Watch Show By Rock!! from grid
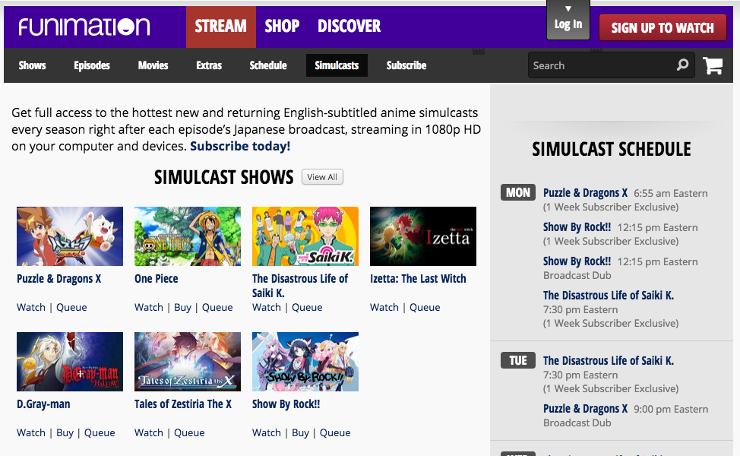Viewport: 740px width, 456px height. pos(267,433)
